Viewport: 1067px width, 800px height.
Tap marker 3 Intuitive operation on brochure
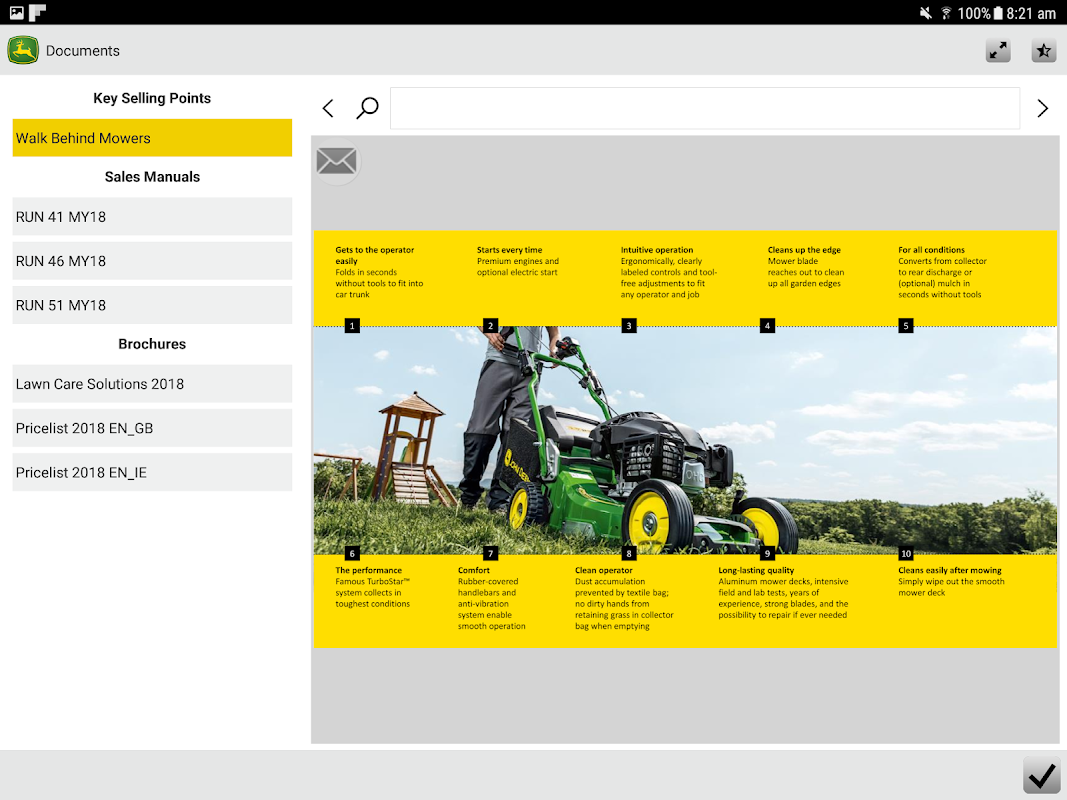coord(629,325)
